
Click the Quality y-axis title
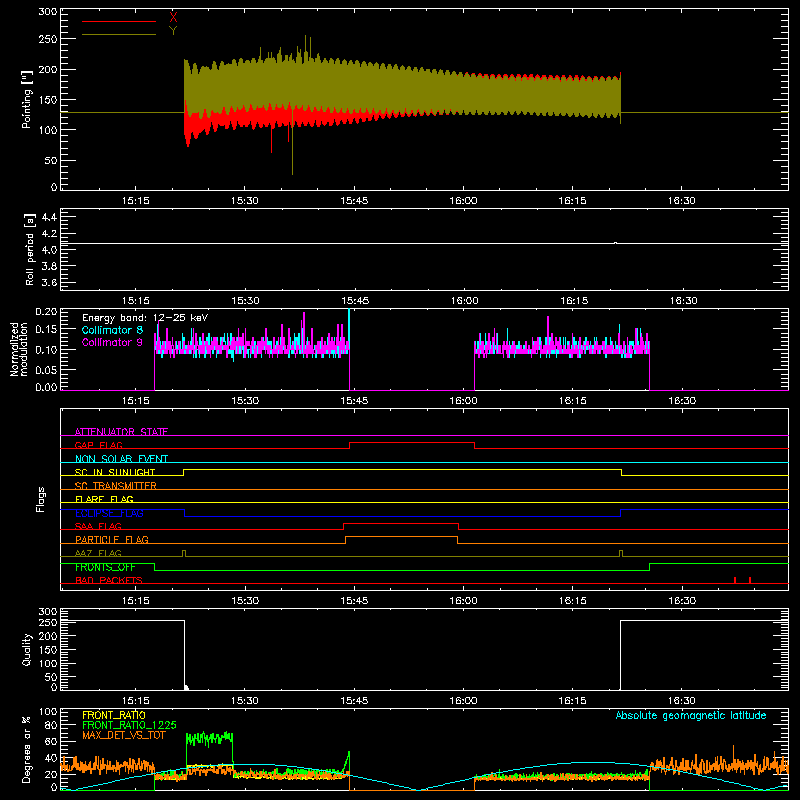click(27, 649)
